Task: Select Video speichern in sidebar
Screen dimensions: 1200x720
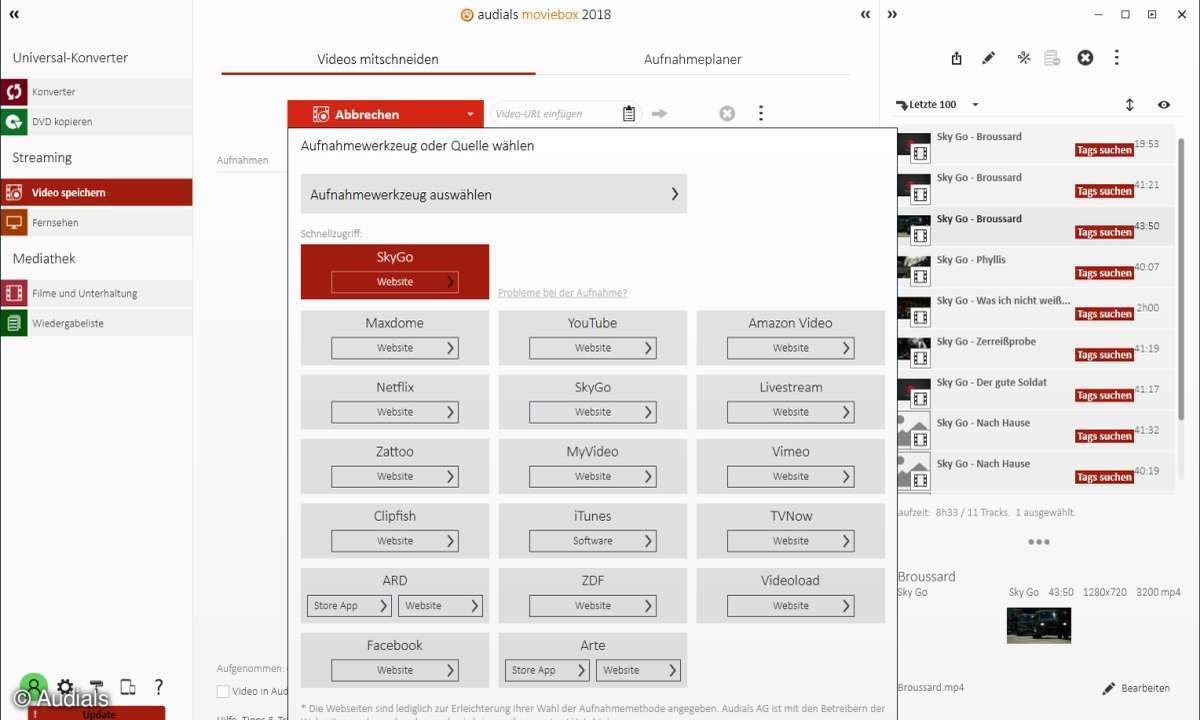Action: [96, 193]
